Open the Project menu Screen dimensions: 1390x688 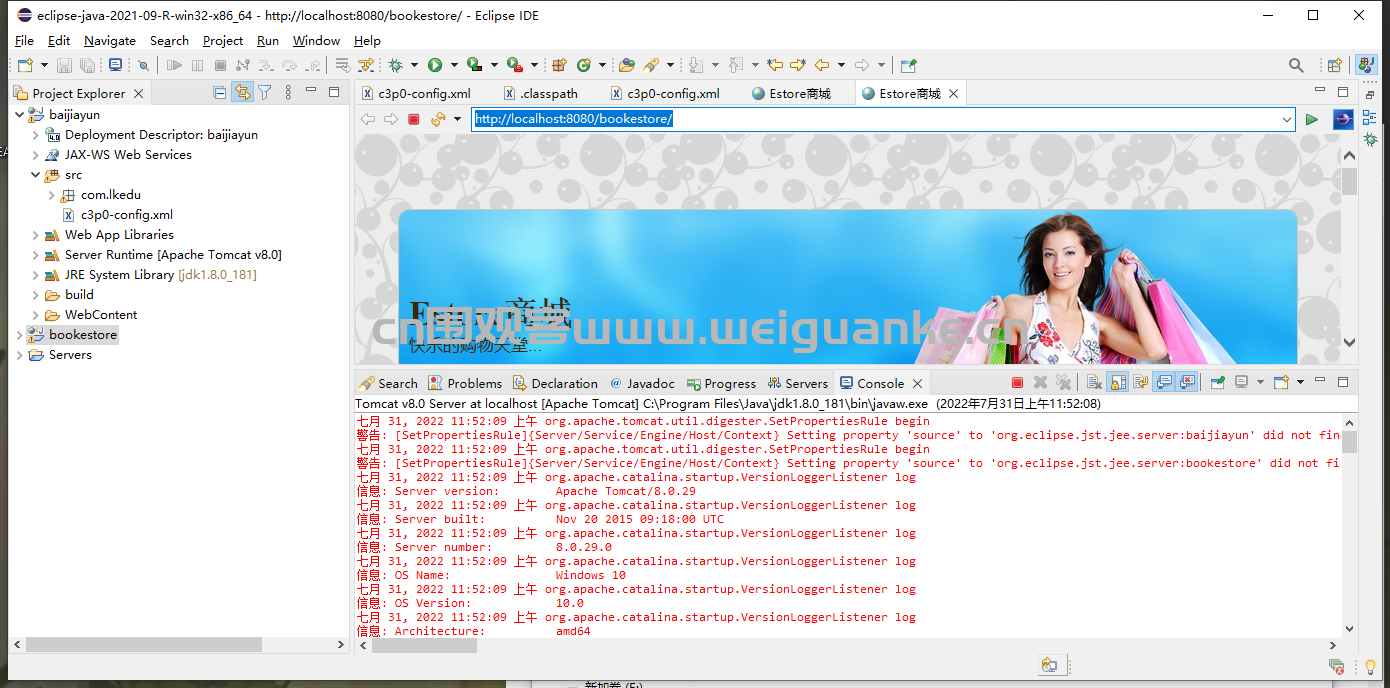tap(223, 41)
